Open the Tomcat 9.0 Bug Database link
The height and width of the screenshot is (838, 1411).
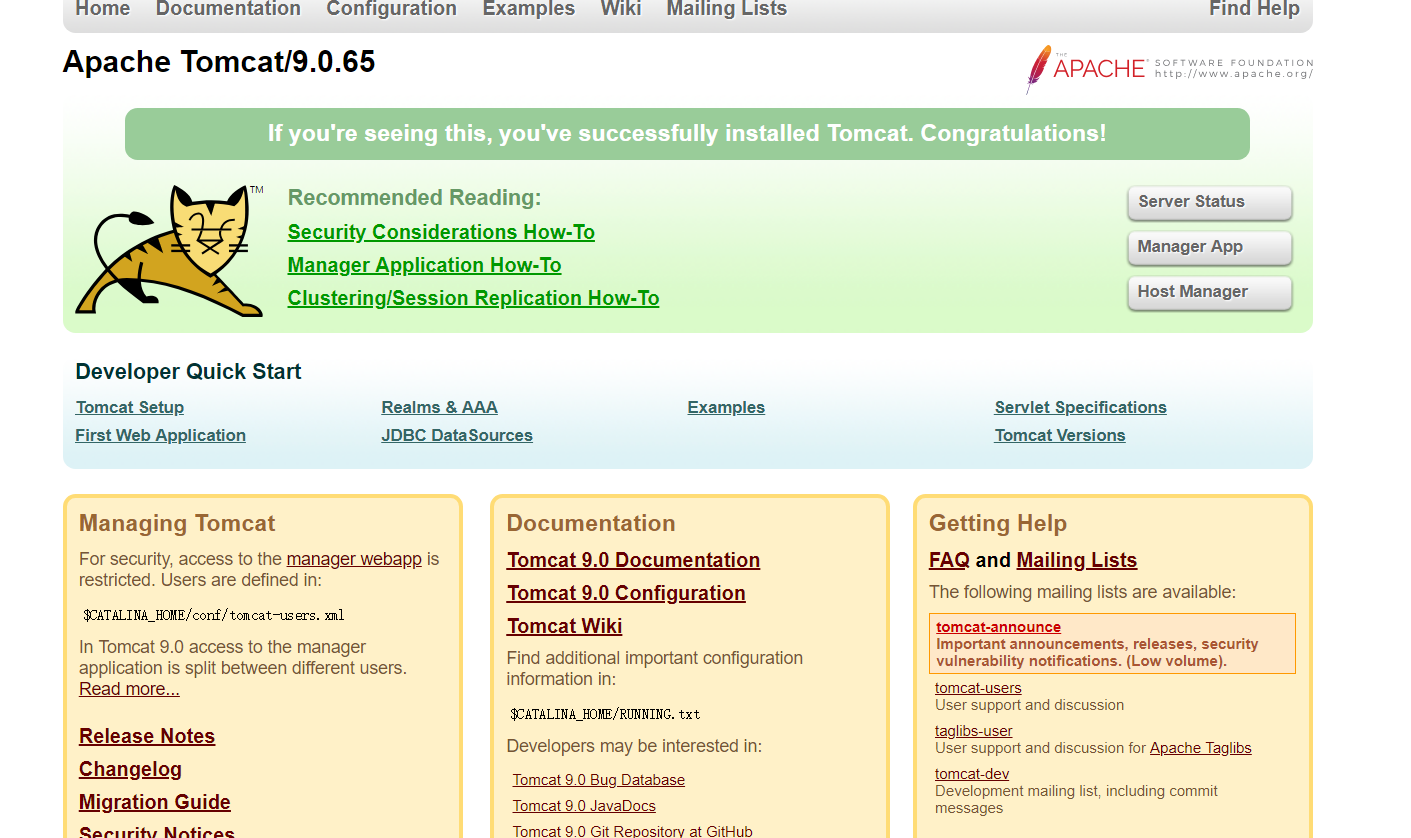(599, 780)
